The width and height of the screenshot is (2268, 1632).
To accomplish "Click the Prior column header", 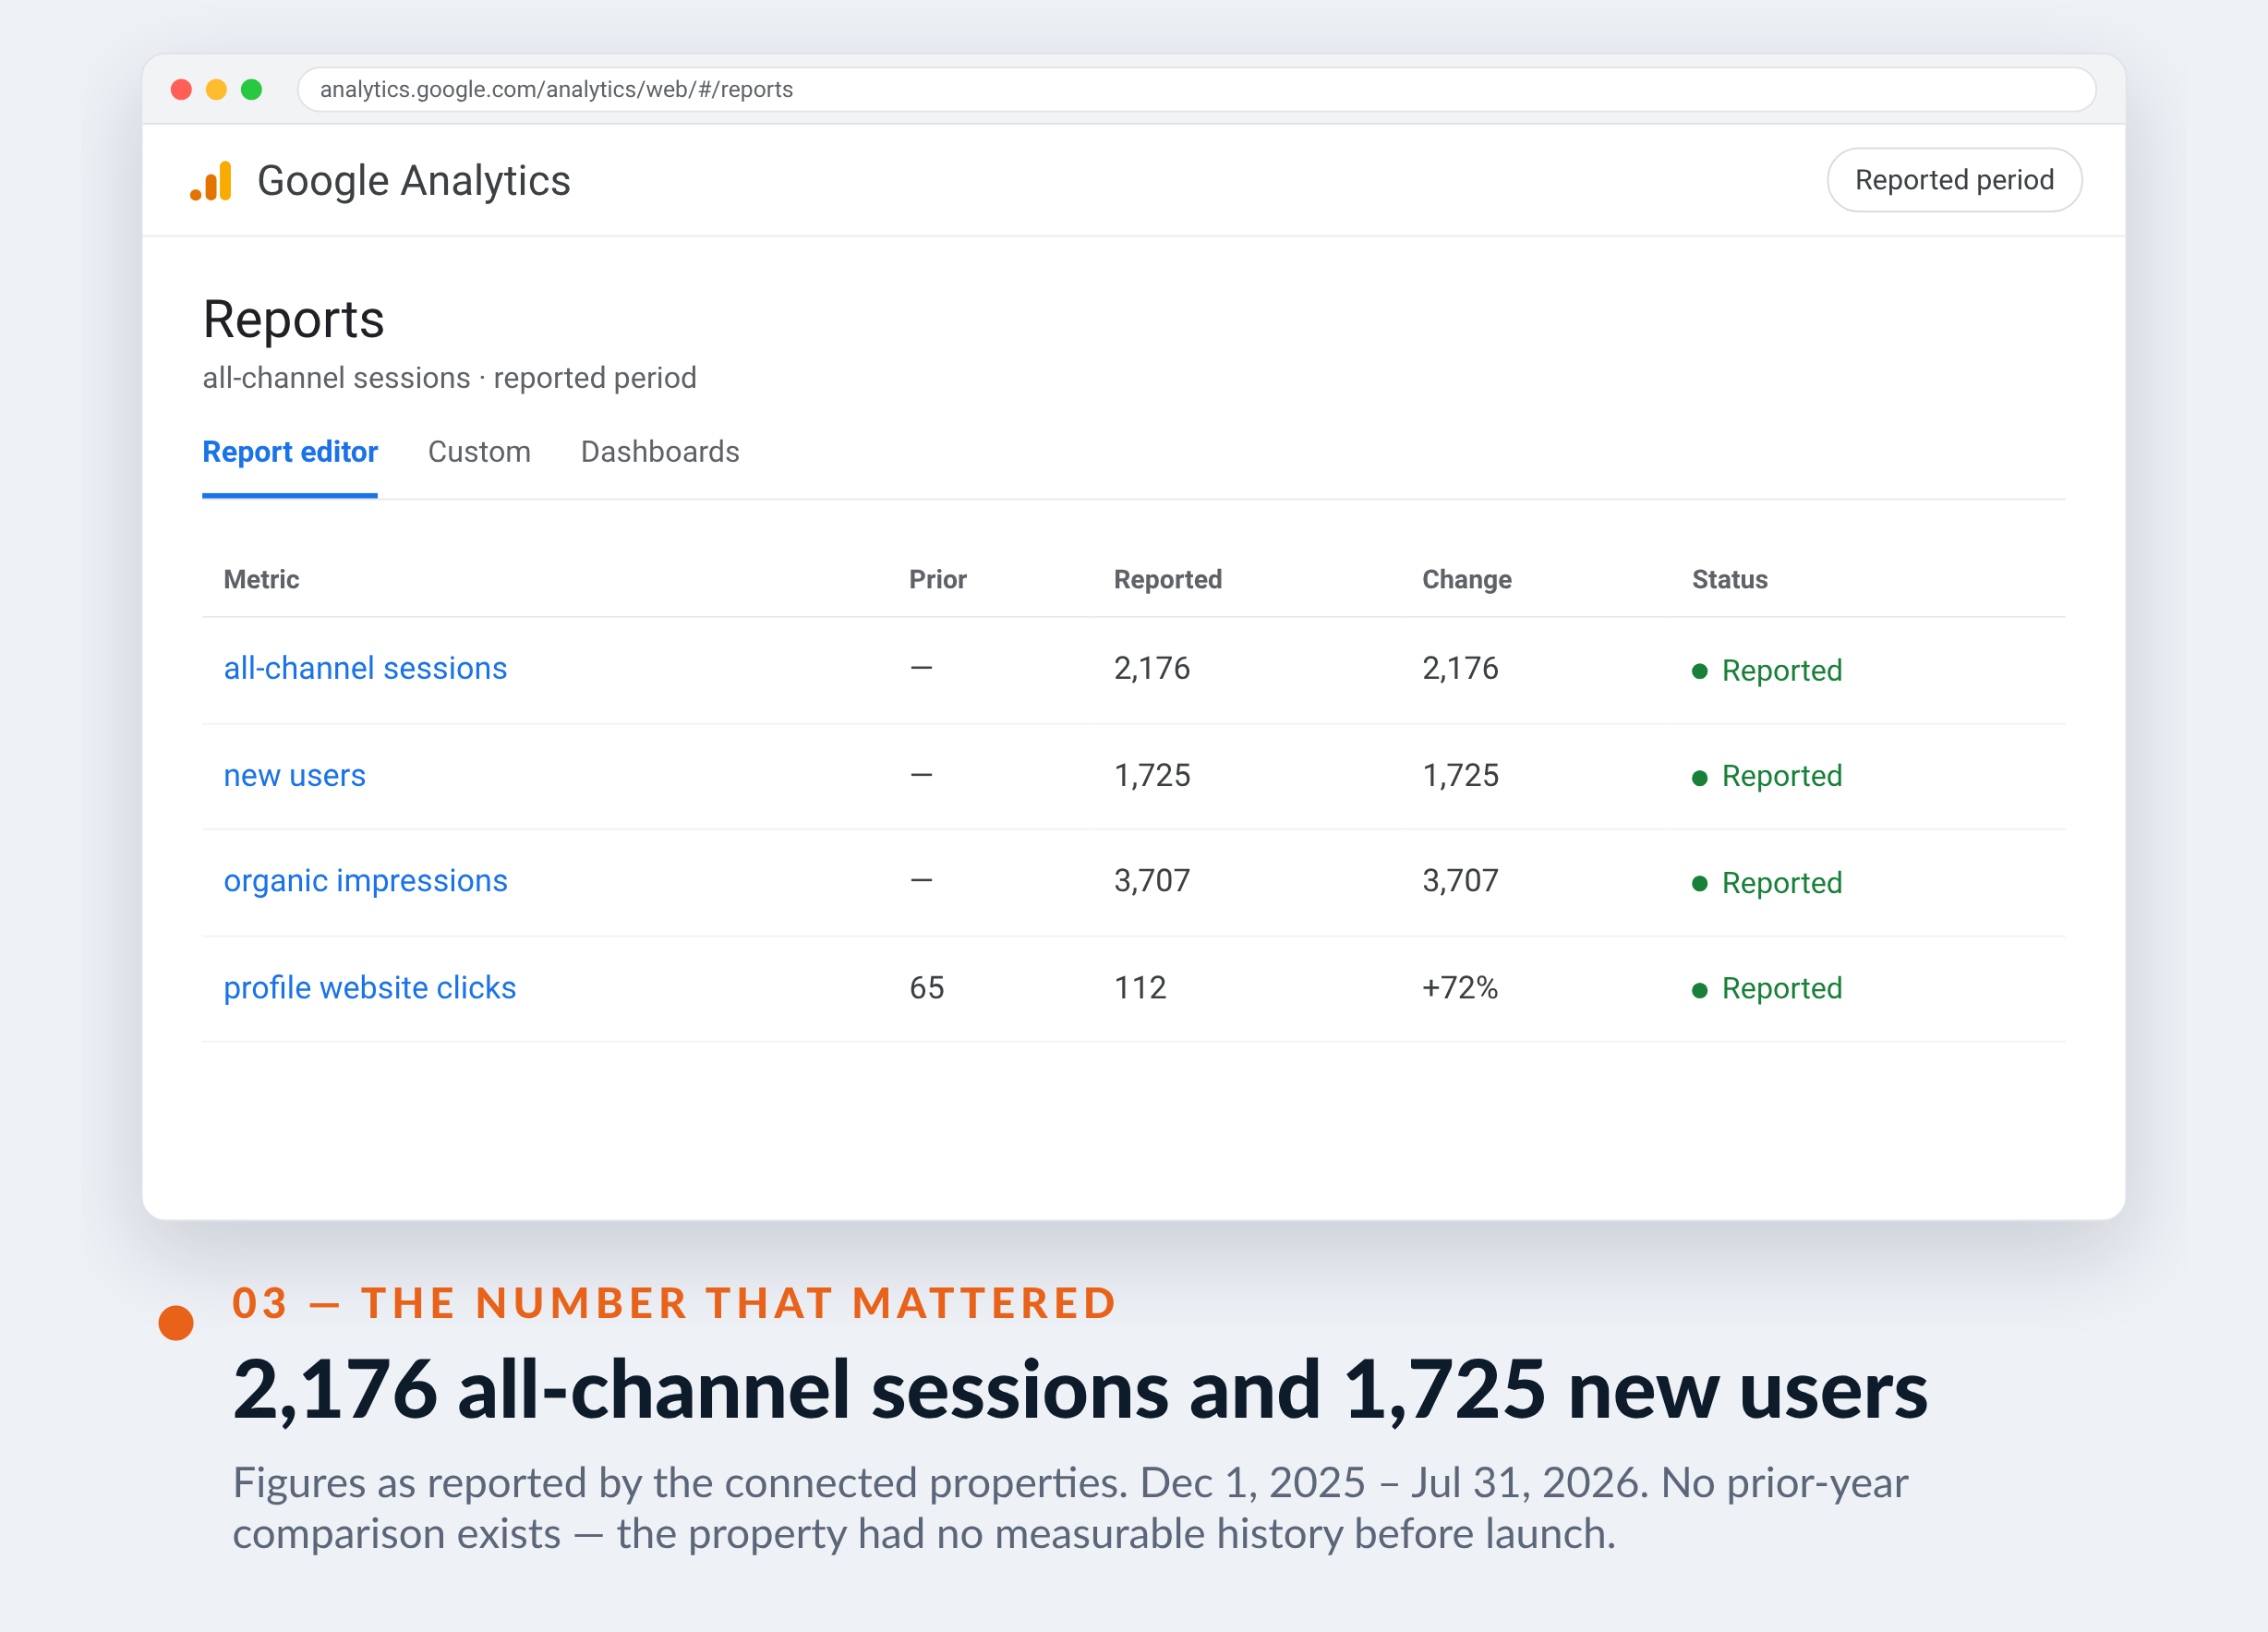I will [937, 580].
